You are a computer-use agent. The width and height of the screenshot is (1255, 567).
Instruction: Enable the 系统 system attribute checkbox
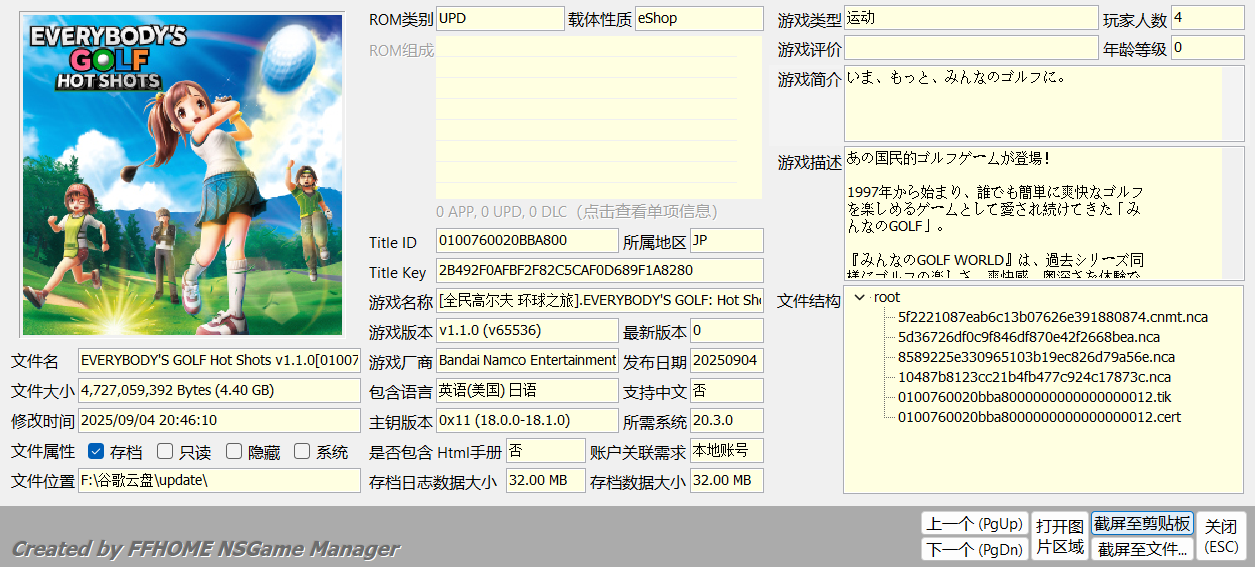[x=302, y=451]
